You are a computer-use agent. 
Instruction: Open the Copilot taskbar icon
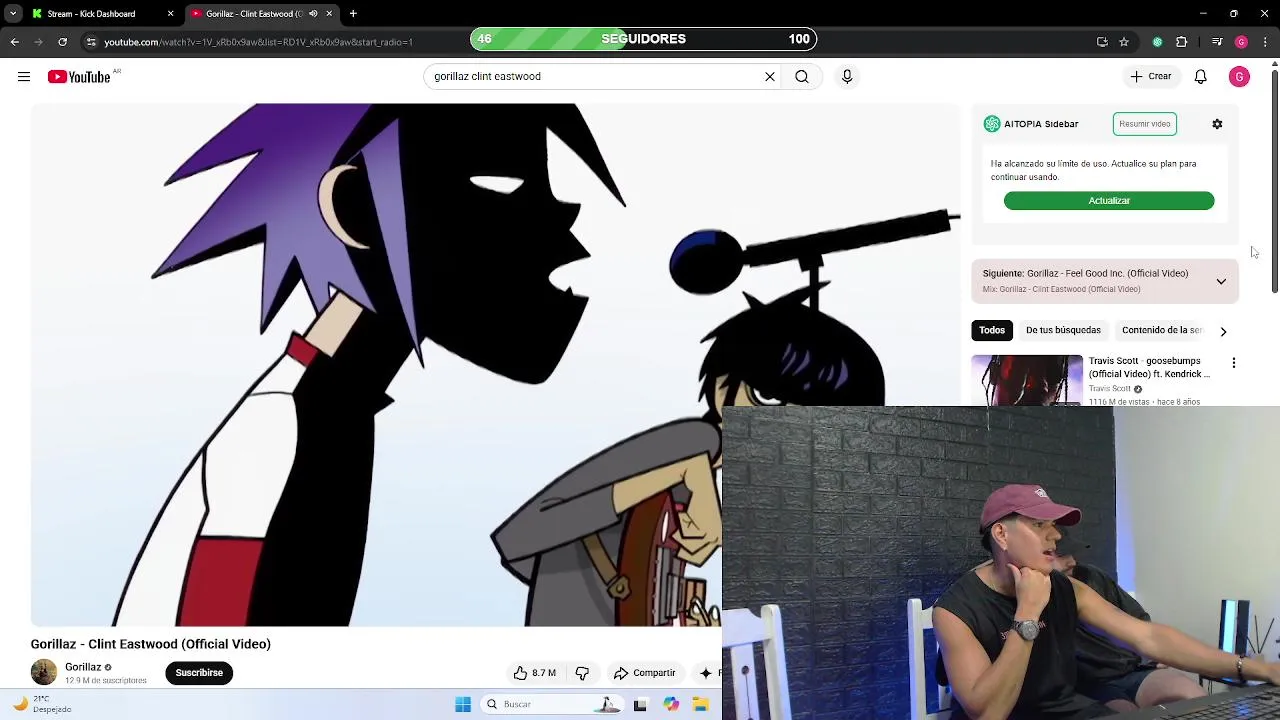(x=671, y=704)
